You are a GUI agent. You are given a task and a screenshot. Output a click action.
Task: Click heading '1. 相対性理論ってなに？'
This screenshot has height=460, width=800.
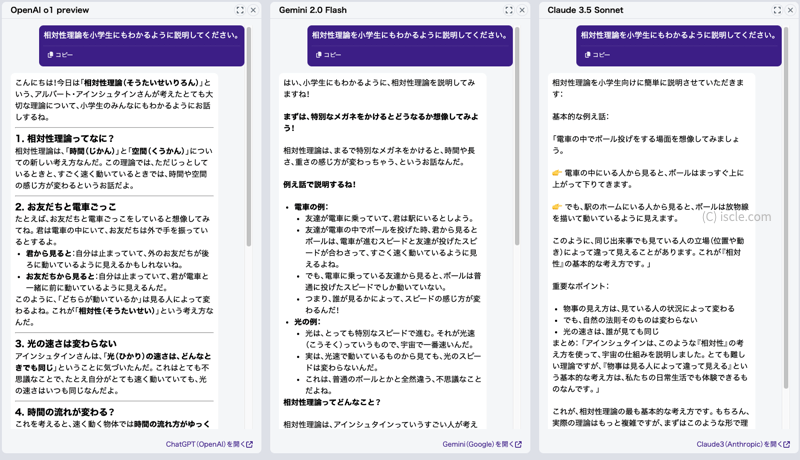(65, 138)
